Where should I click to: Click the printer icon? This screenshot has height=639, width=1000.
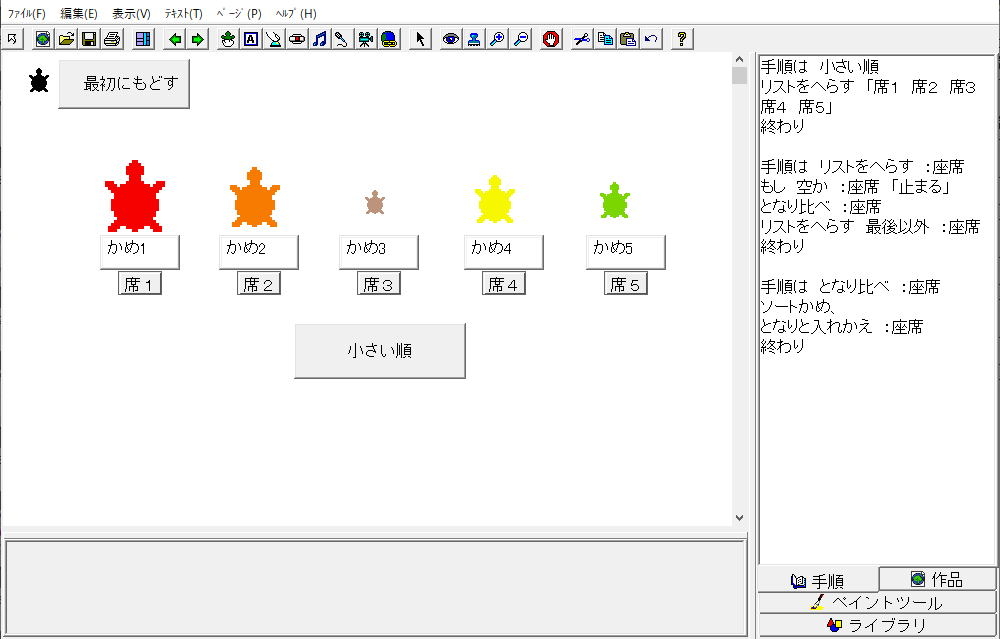tap(112, 39)
